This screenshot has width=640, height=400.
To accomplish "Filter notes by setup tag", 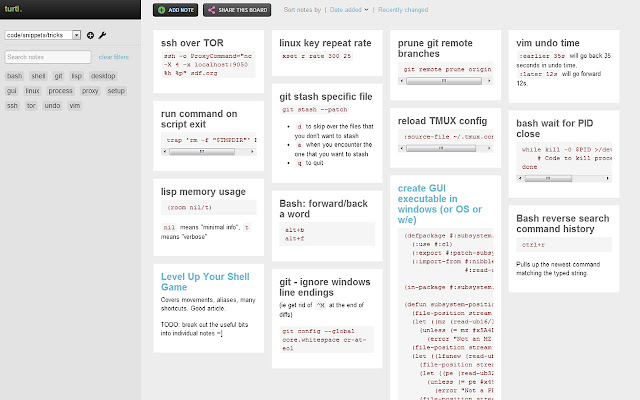I will tap(116, 91).
